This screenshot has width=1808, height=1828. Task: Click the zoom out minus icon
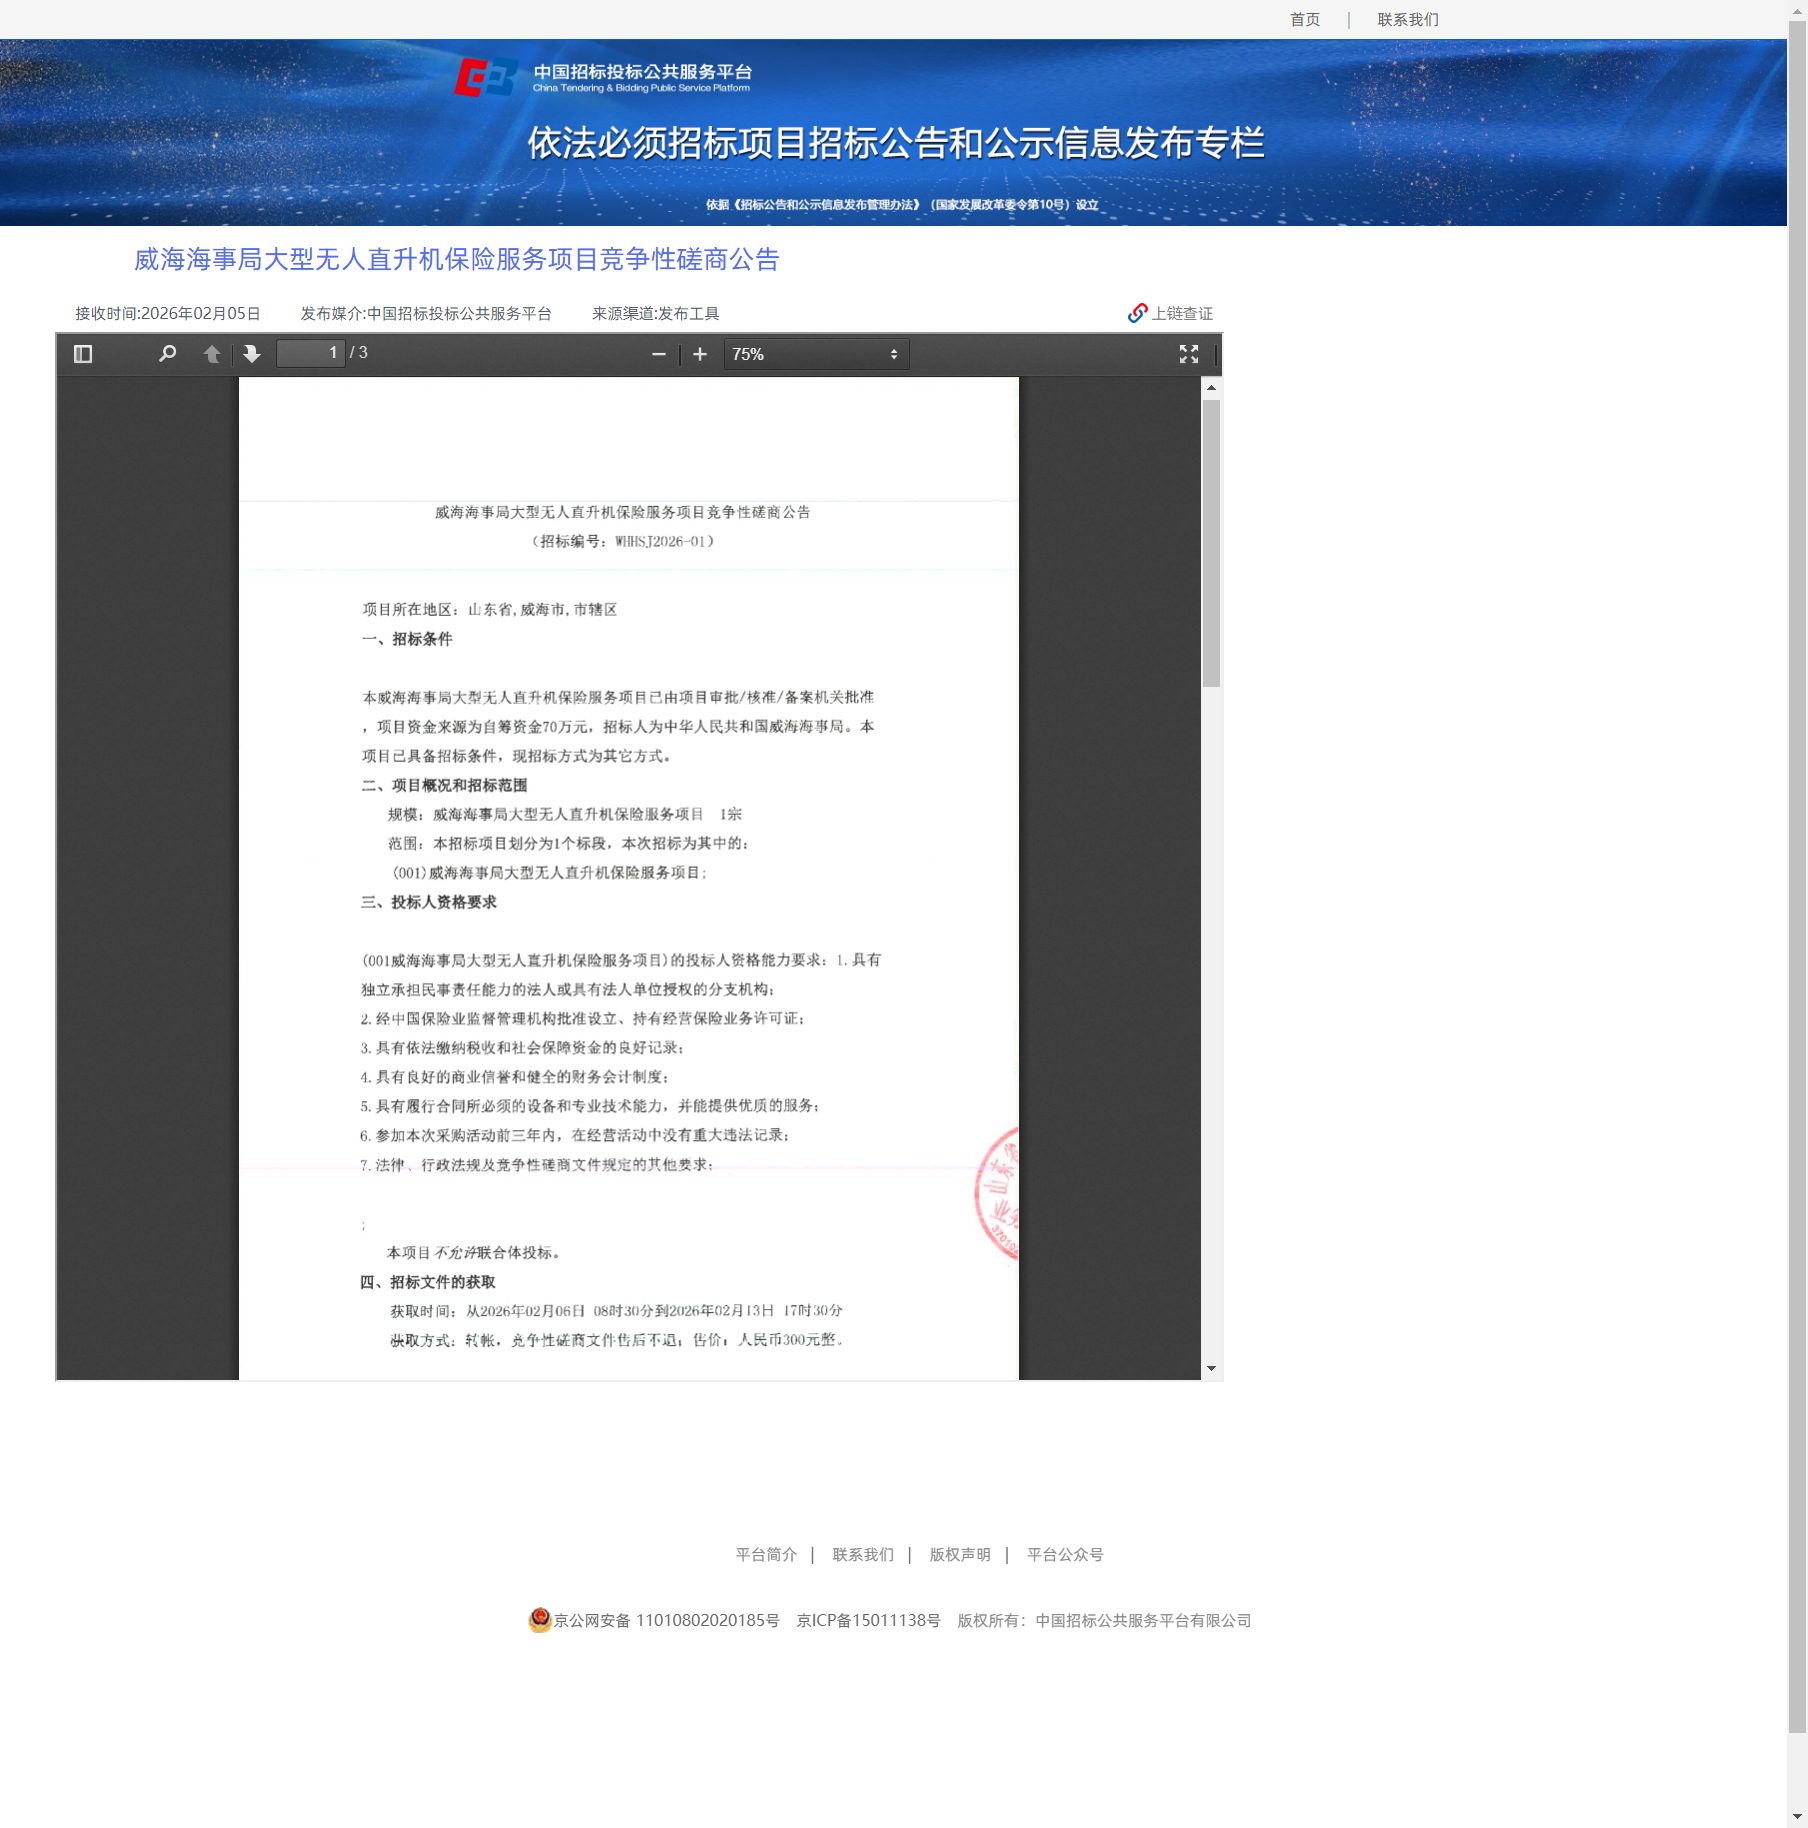click(x=658, y=354)
